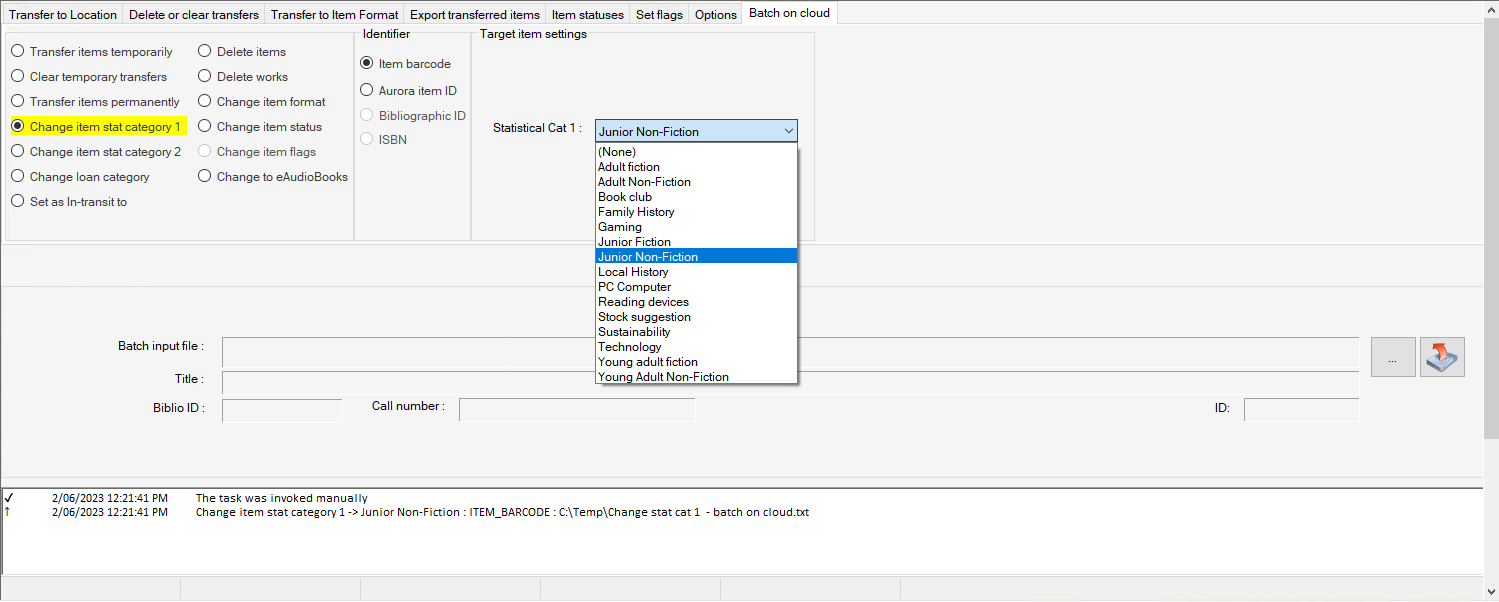Choose Set as In-transit to
Viewport: 1499px width, 602px height.
pyautogui.click(x=17, y=201)
